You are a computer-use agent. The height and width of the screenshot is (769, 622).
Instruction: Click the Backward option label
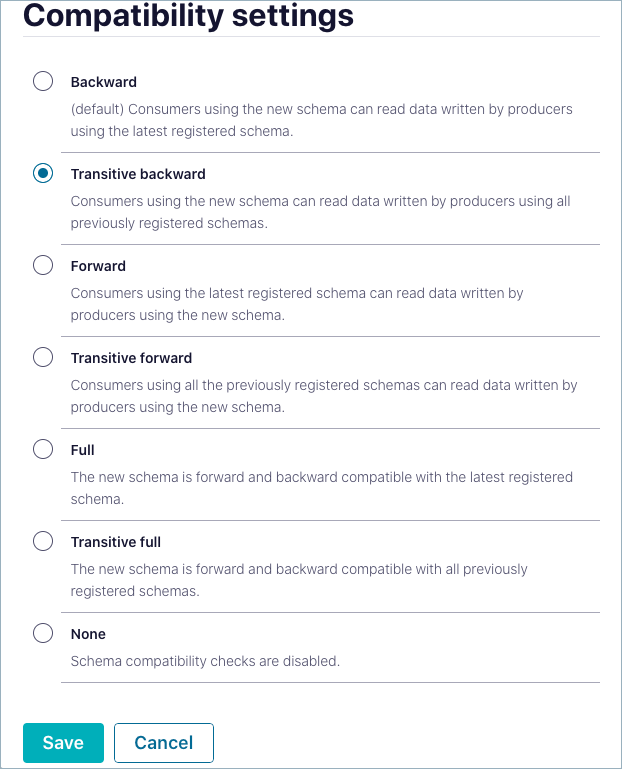click(x=104, y=82)
